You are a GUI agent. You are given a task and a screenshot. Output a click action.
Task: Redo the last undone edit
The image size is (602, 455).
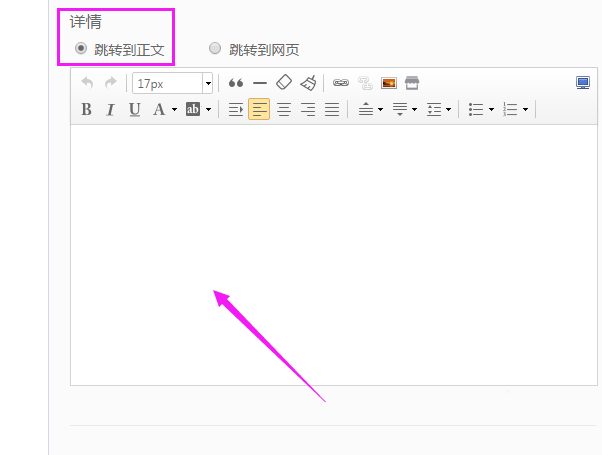pyautogui.click(x=111, y=83)
